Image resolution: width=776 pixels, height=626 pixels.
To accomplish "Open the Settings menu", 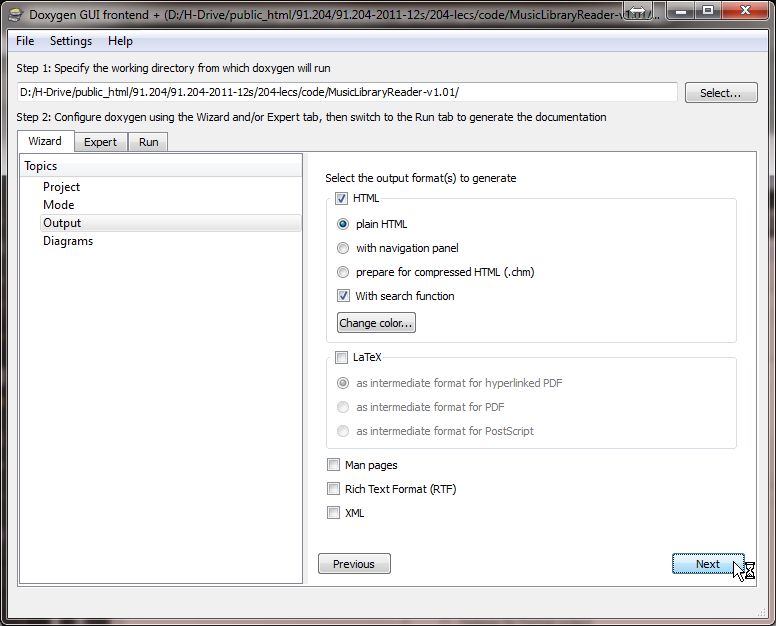I will click(71, 41).
